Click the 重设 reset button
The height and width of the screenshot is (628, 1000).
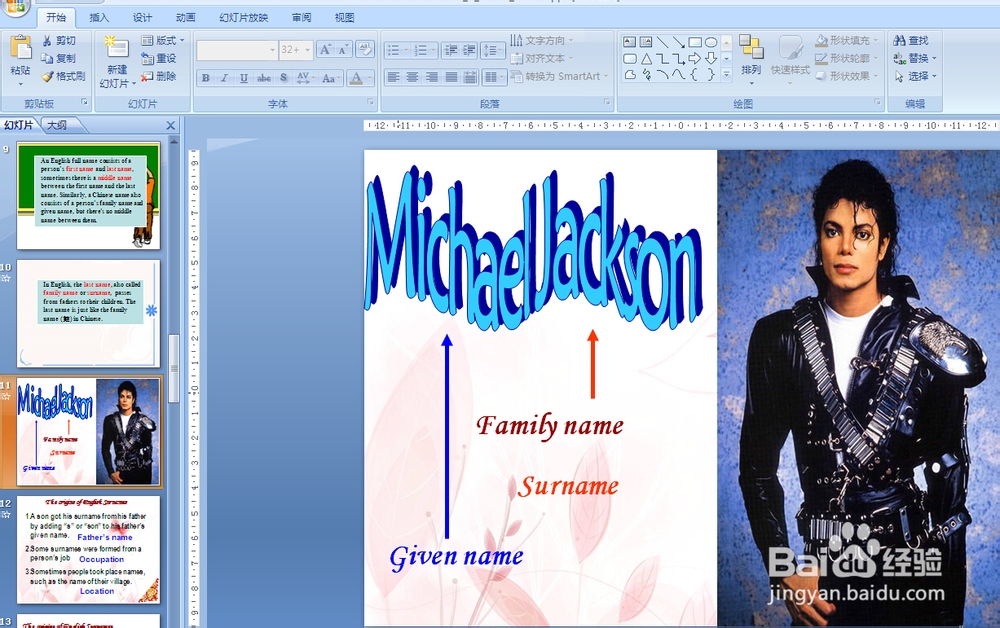(159, 58)
